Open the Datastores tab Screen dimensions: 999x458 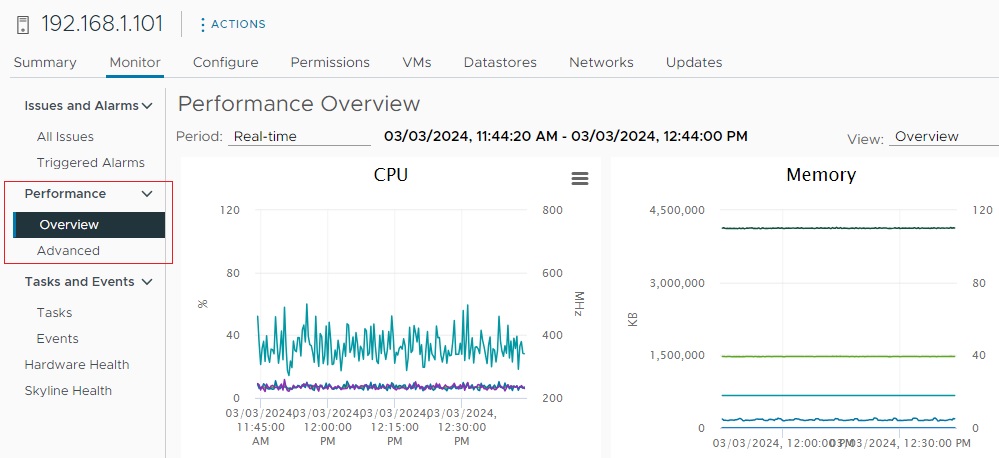coord(500,62)
